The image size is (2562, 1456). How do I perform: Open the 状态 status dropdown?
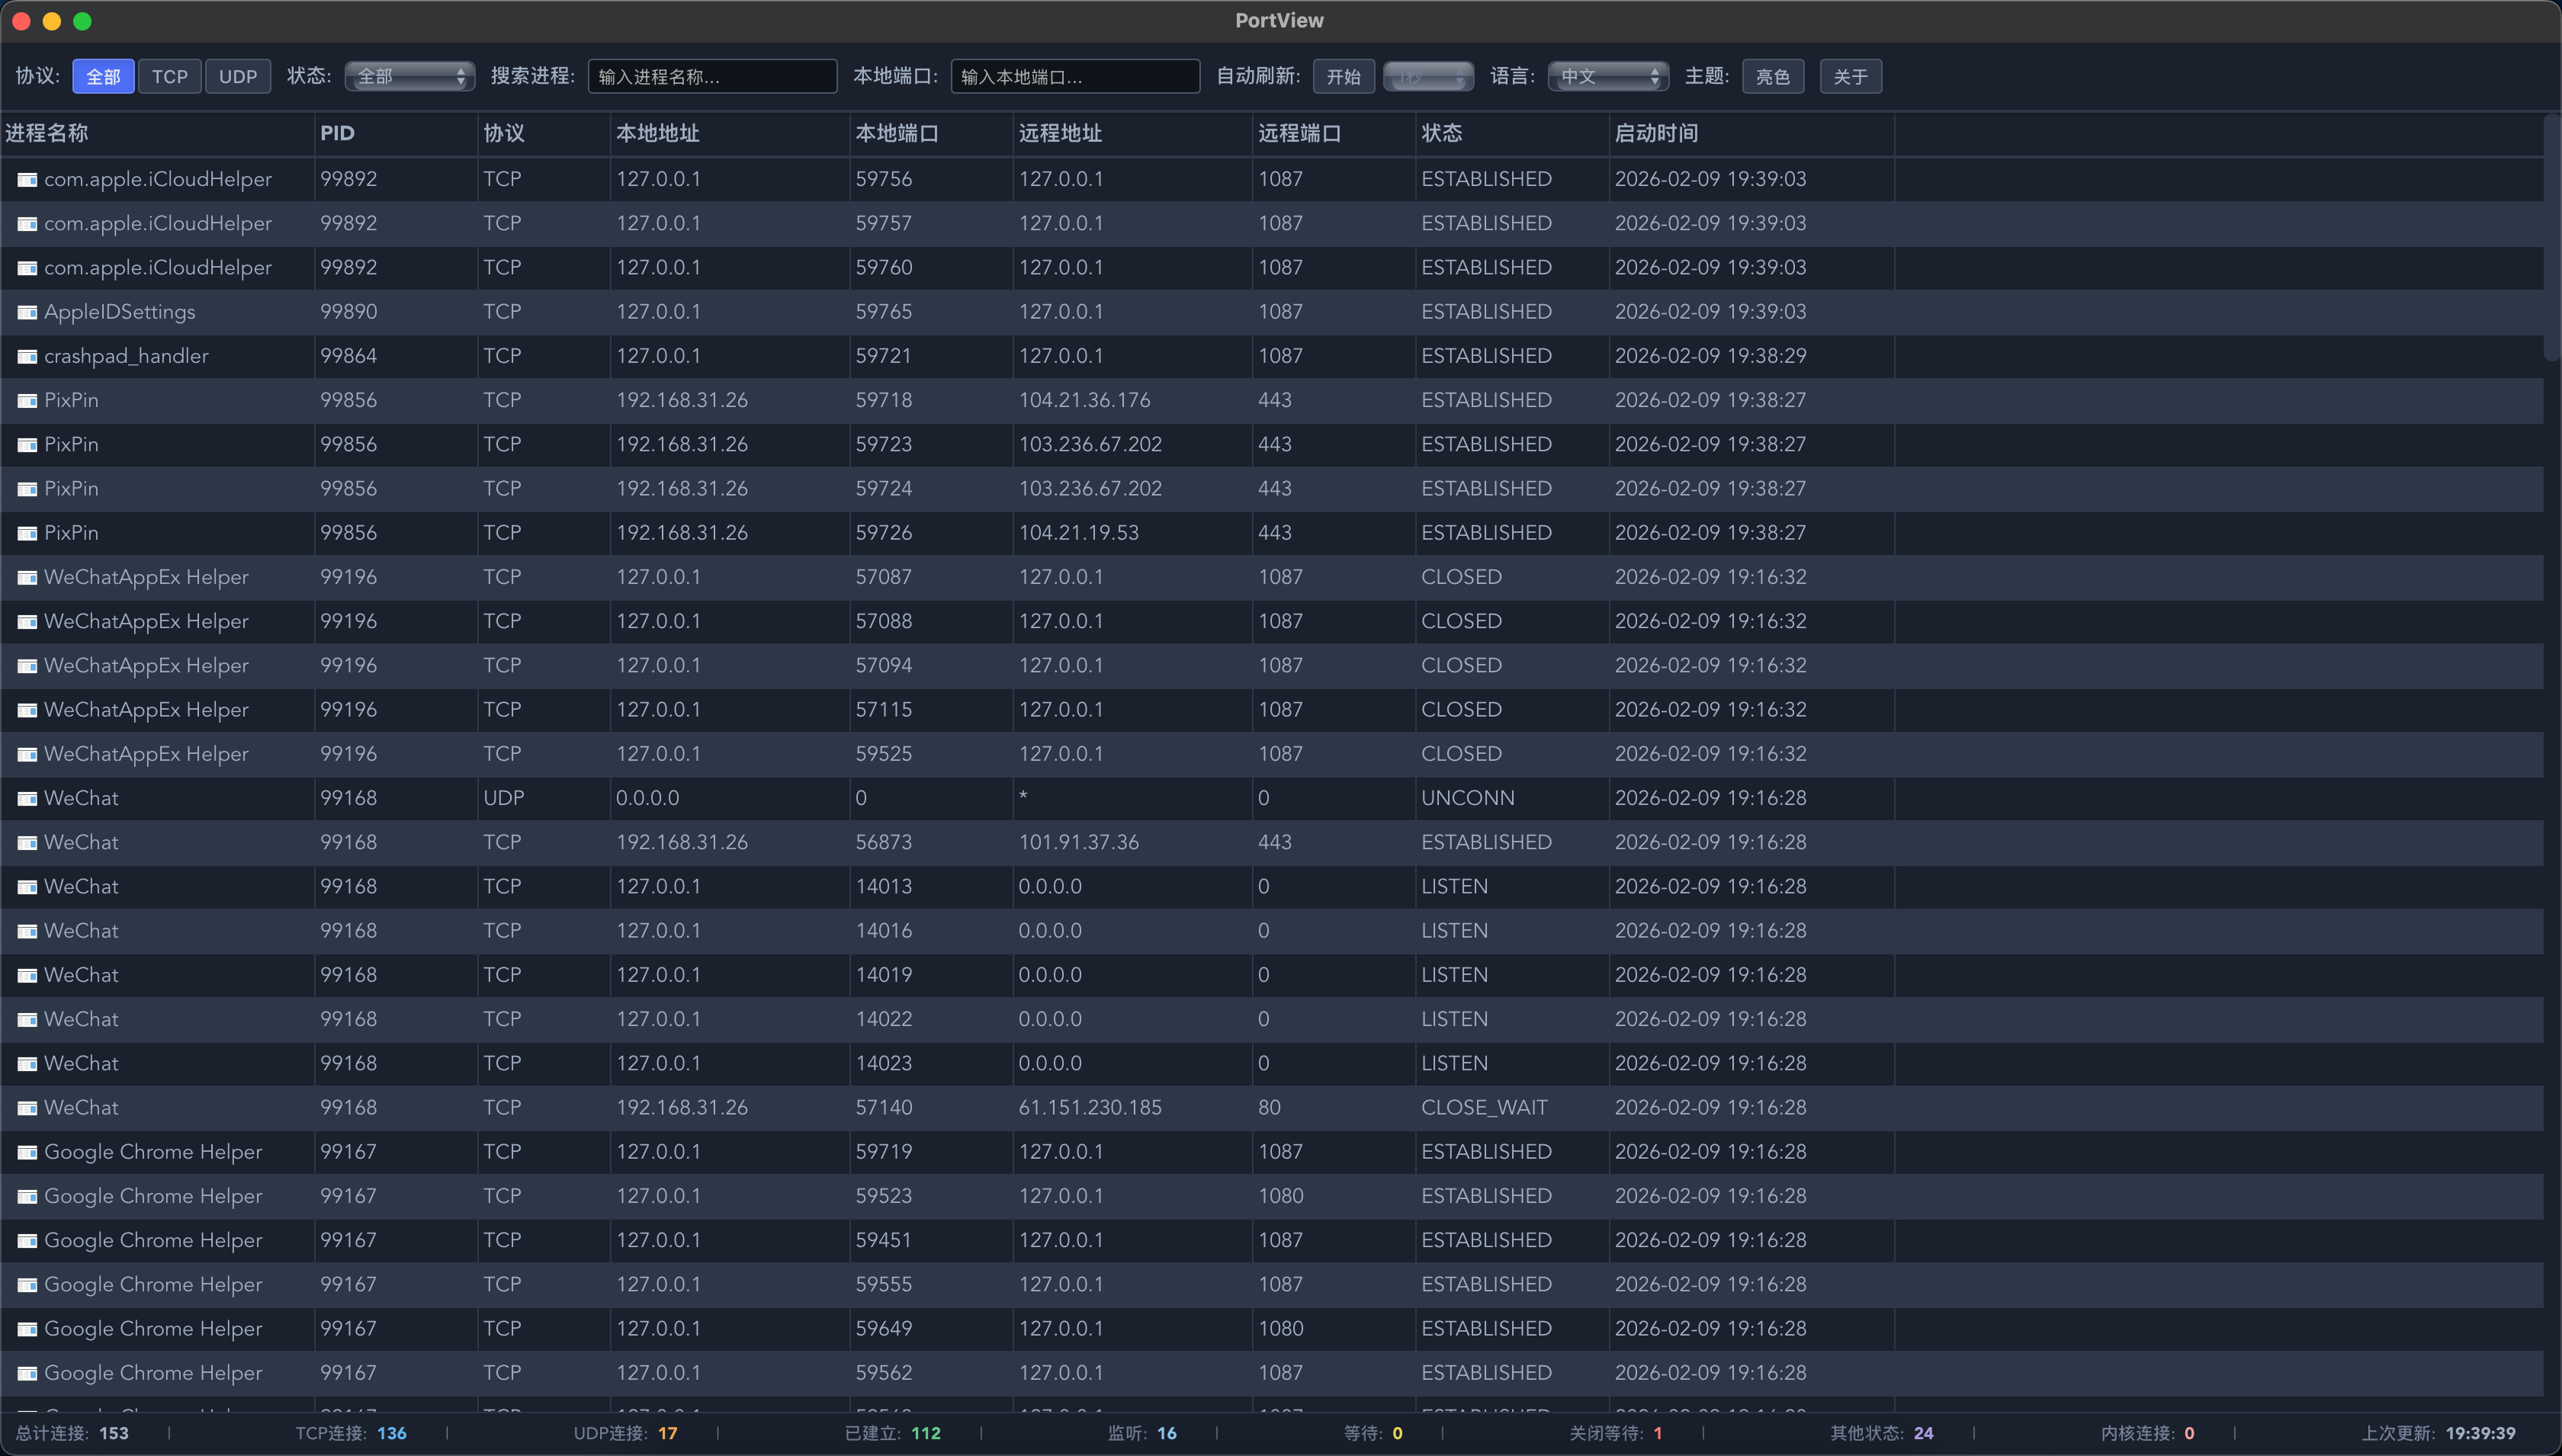pyautogui.click(x=409, y=76)
